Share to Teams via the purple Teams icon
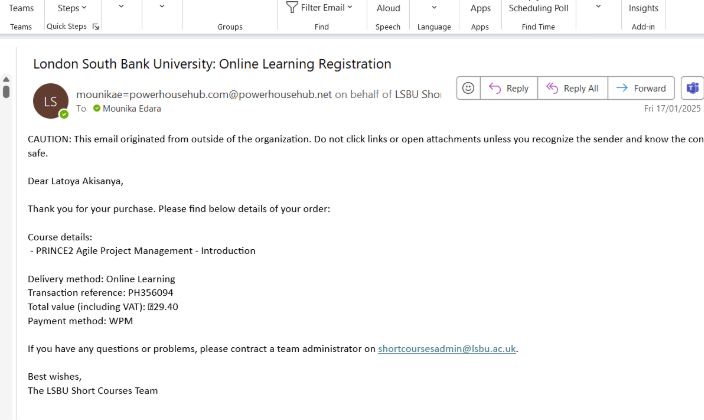Screen dimensions: 704x420 click(693, 88)
